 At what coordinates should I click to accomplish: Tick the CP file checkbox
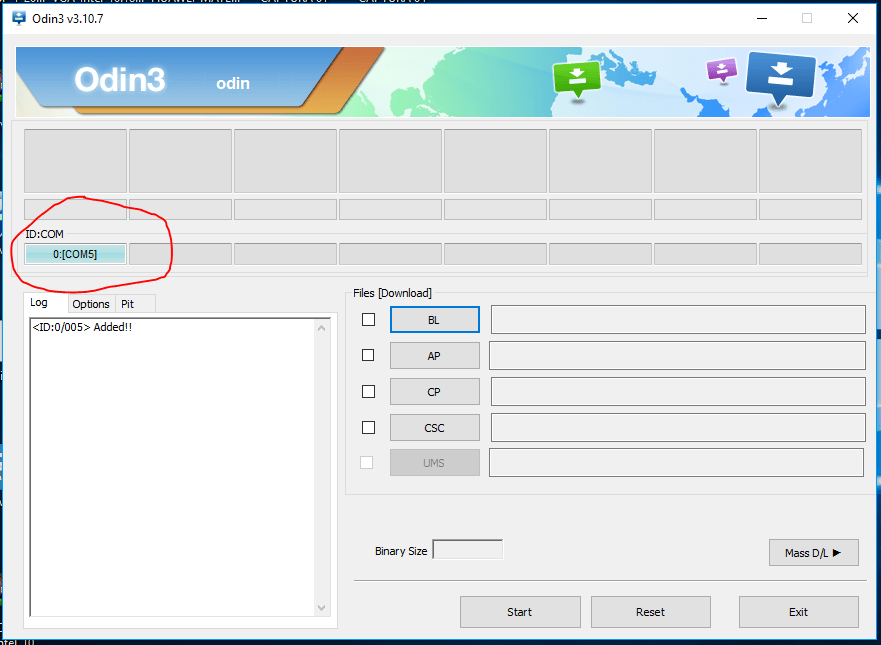368,392
